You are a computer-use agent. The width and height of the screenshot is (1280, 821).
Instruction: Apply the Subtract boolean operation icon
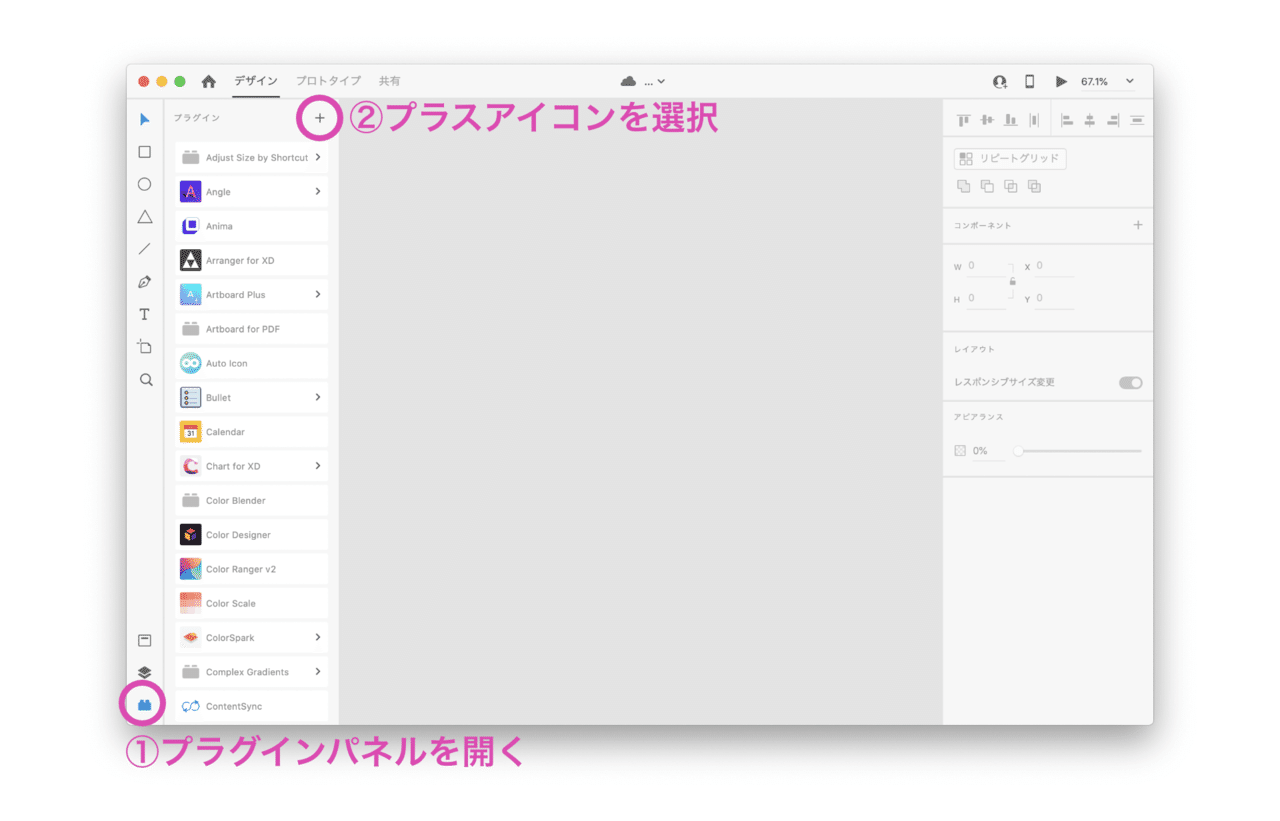click(x=987, y=186)
